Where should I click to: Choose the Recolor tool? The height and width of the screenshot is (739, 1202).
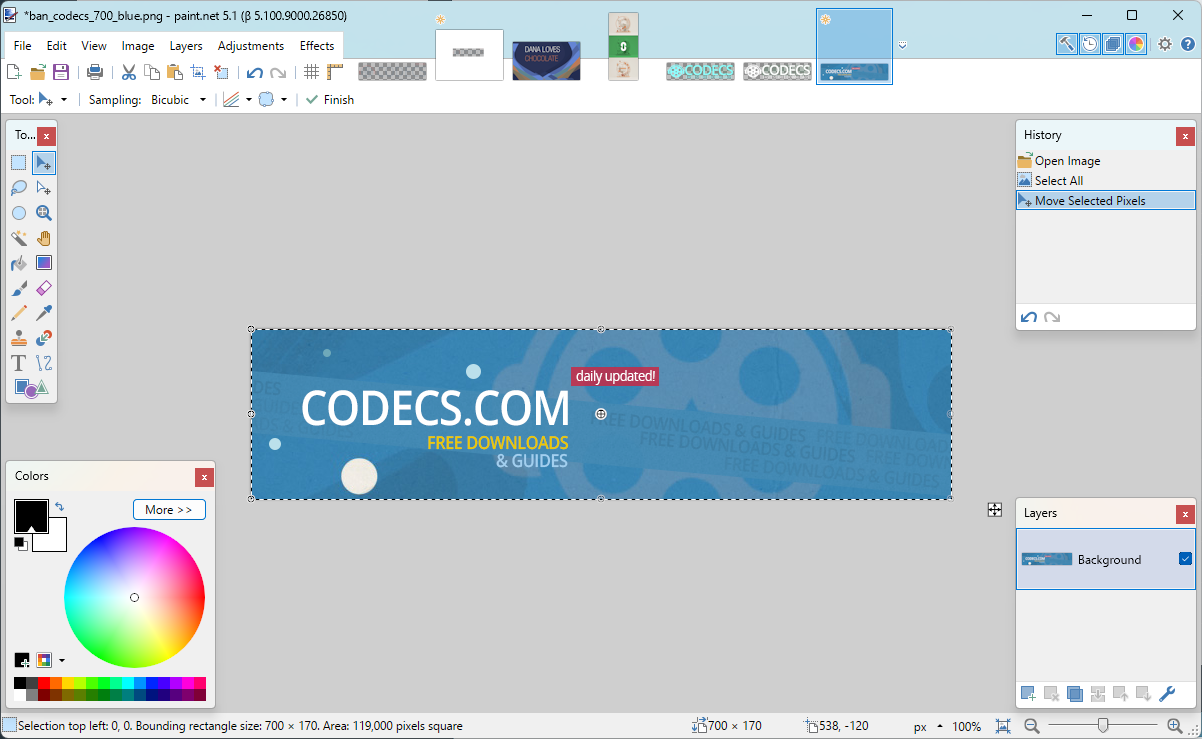click(x=44, y=338)
